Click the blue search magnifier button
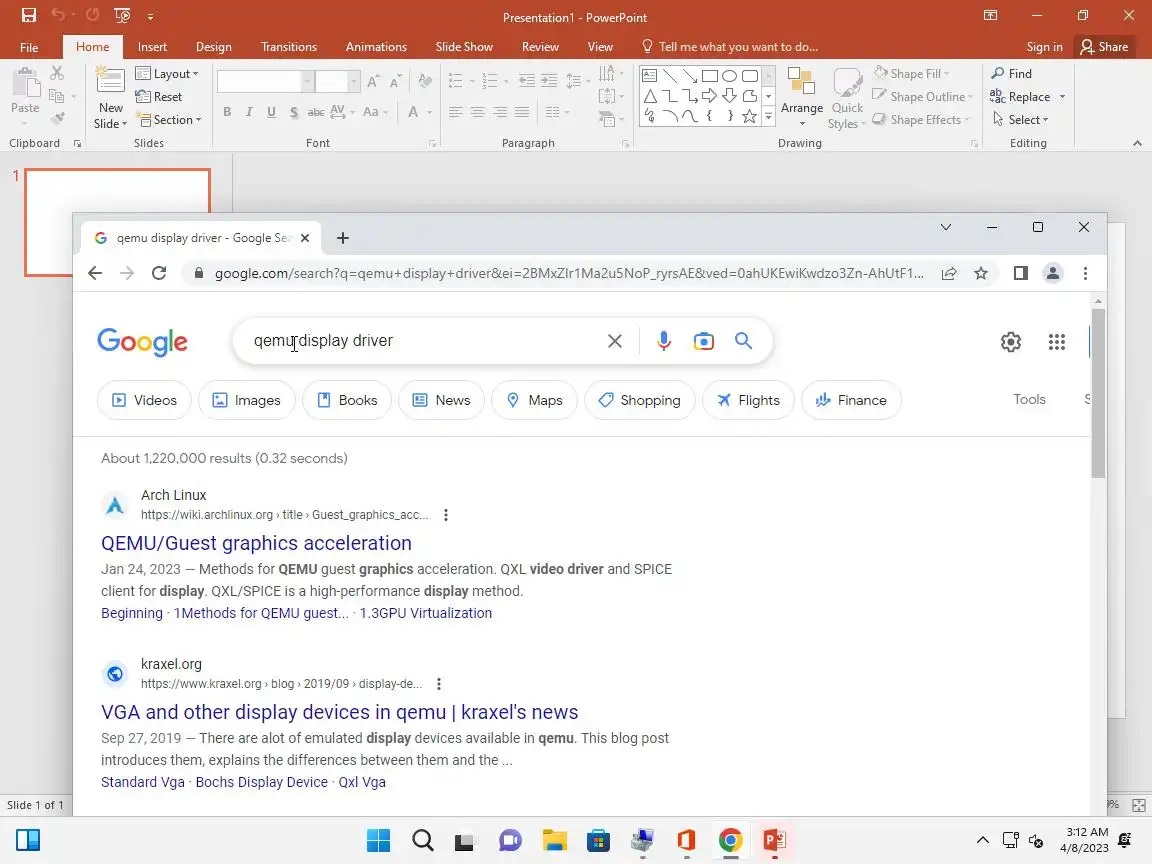Image resolution: width=1152 pixels, height=864 pixels. coord(744,341)
